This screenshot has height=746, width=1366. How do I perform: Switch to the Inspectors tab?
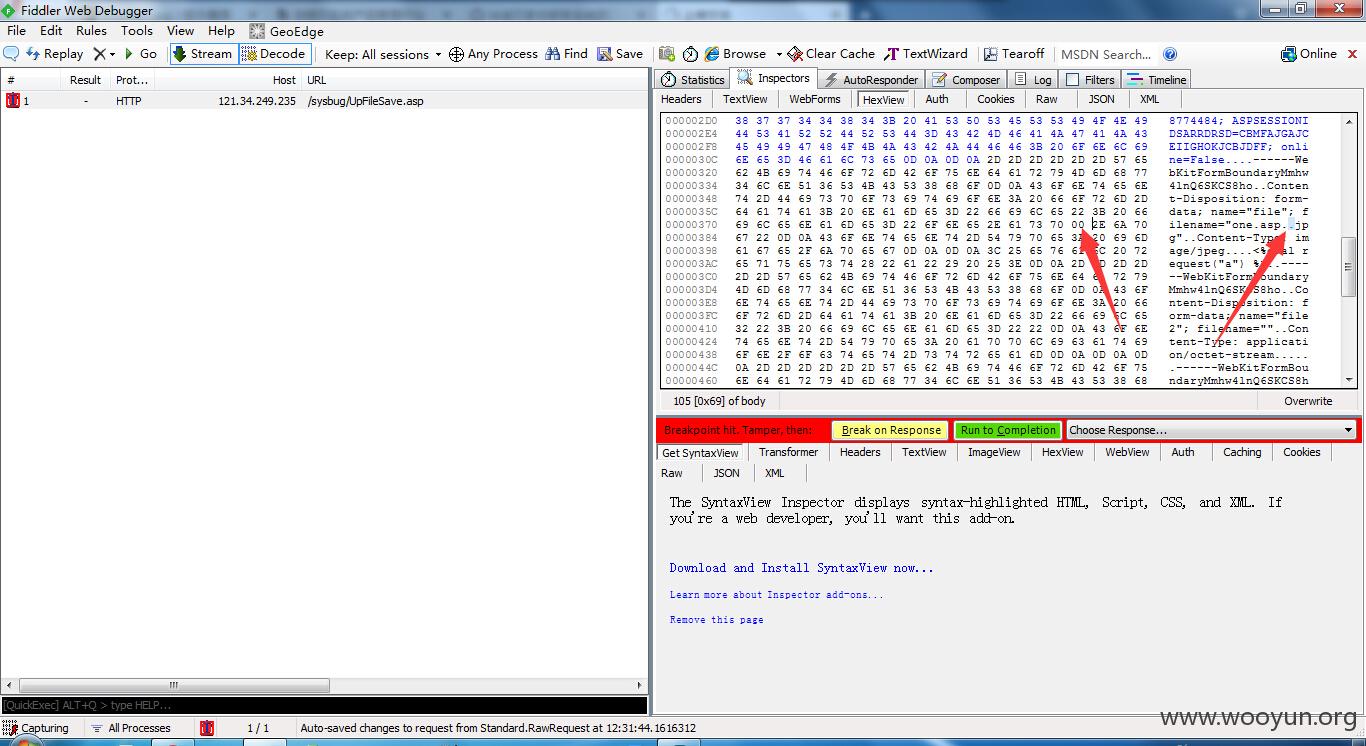click(774, 78)
